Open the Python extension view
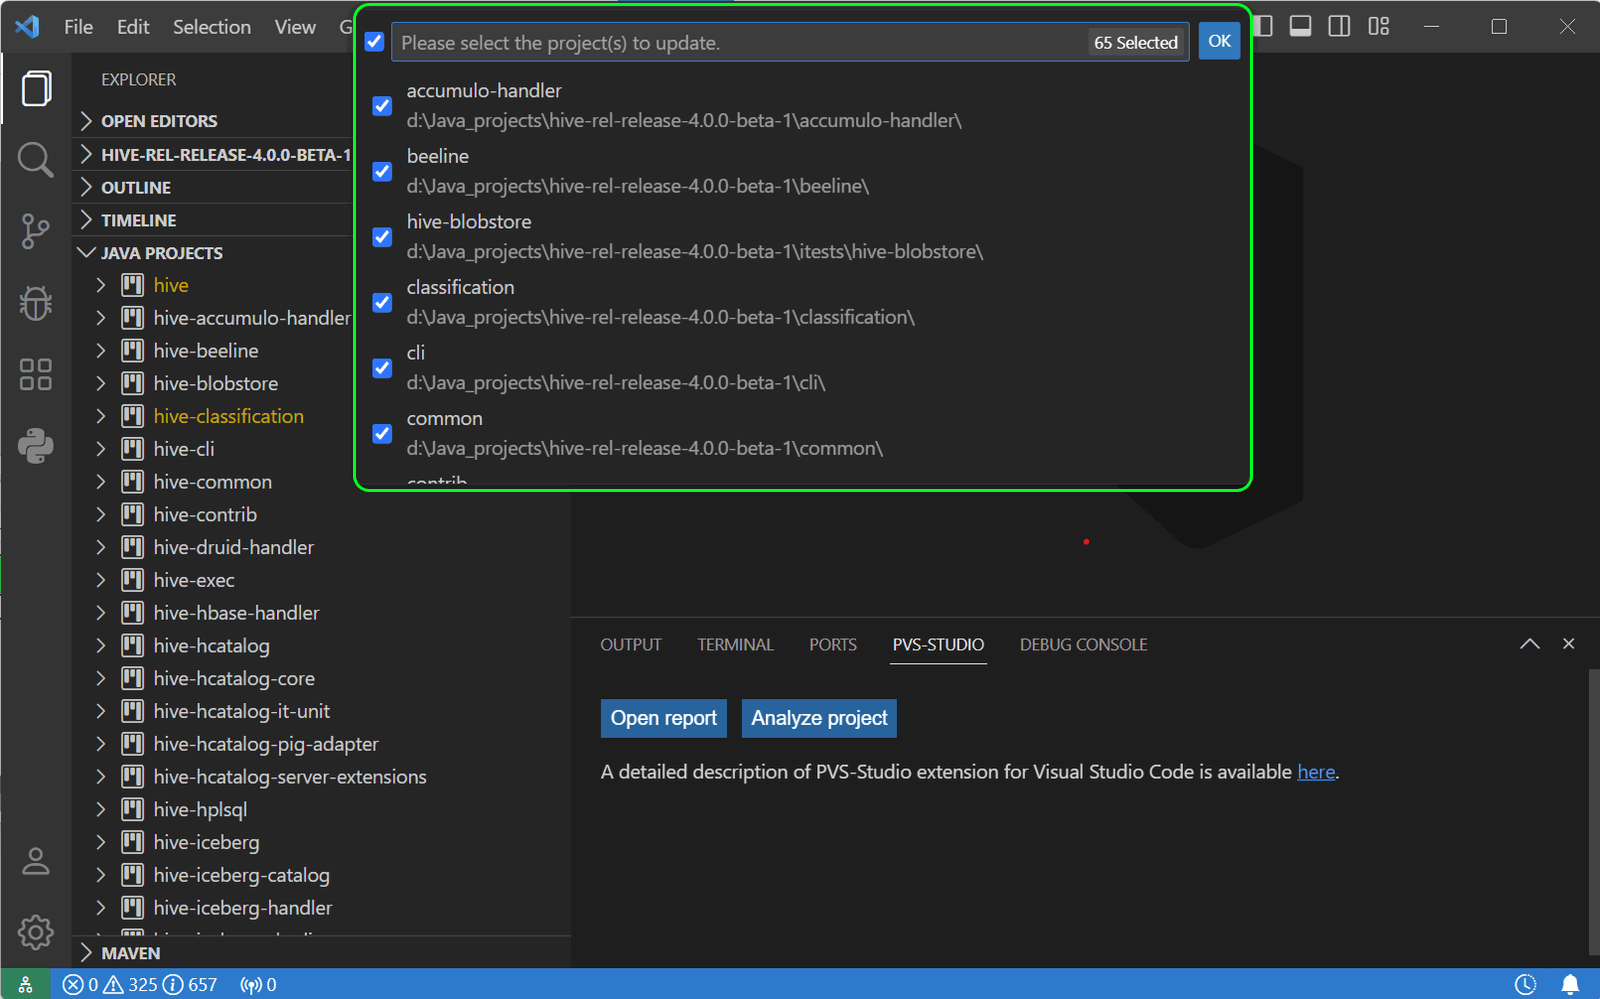1600x999 pixels. point(36,446)
